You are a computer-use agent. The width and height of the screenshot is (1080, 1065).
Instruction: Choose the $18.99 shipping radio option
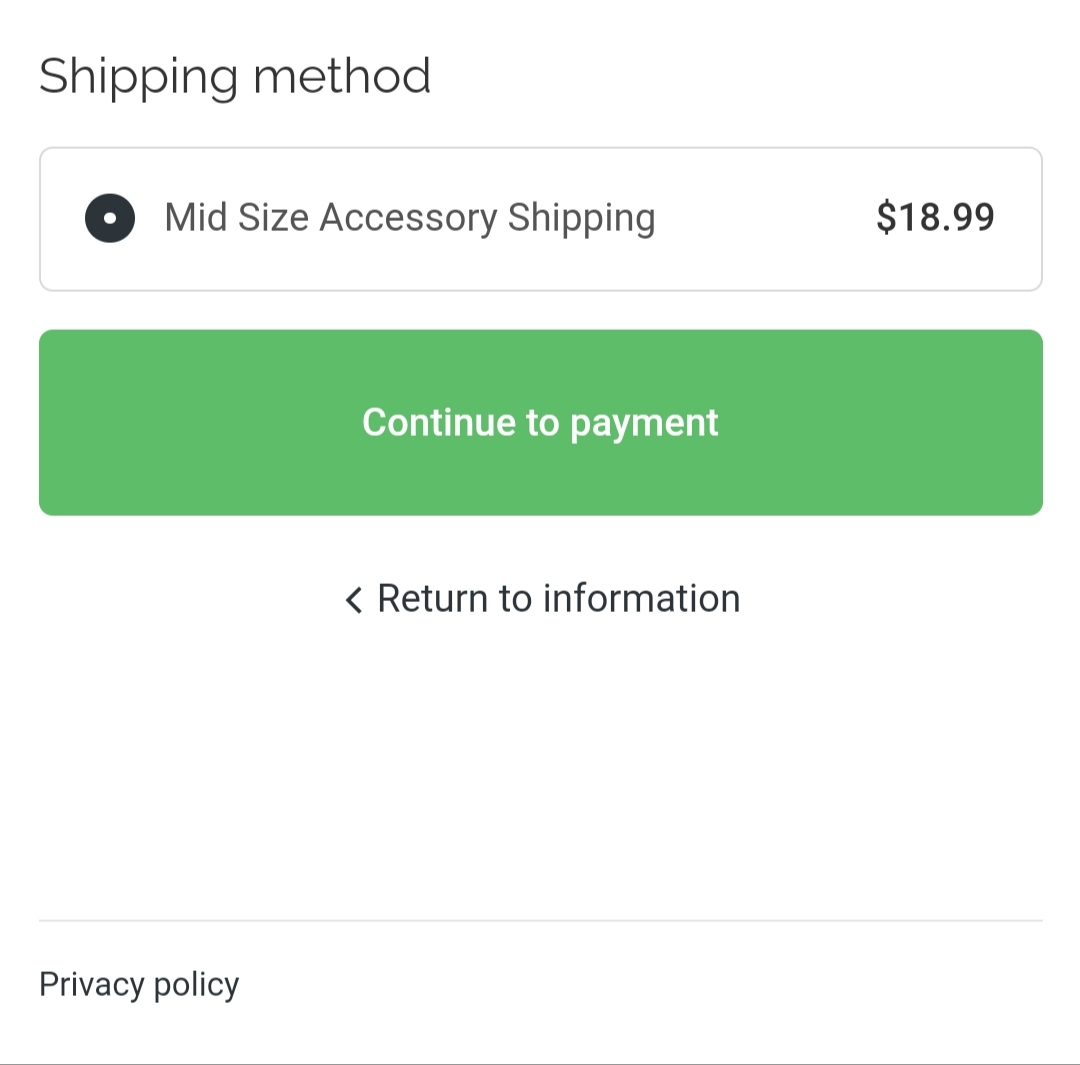pos(110,218)
